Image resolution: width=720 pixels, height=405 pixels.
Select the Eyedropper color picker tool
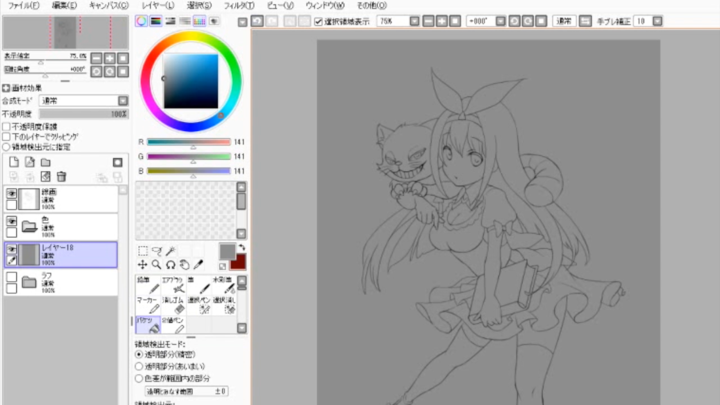[x=198, y=264]
